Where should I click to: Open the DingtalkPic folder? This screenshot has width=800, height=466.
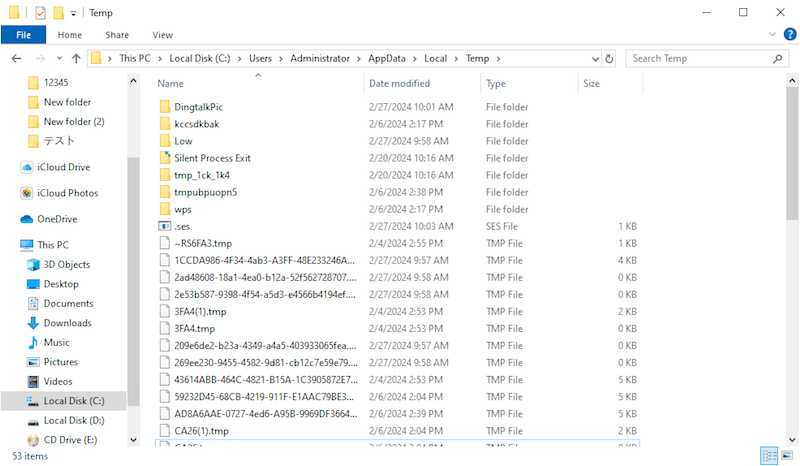tap(197, 106)
